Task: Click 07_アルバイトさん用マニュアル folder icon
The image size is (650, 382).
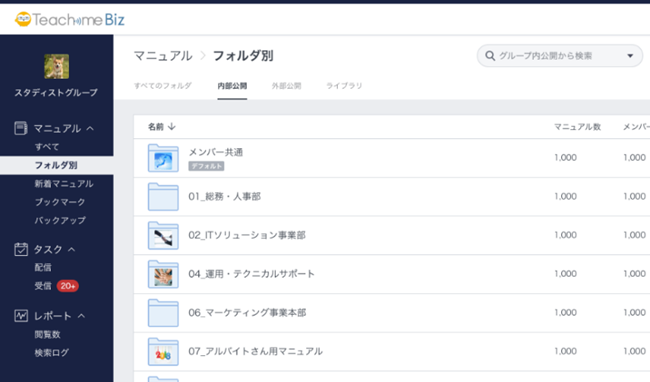Action: click(163, 351)
